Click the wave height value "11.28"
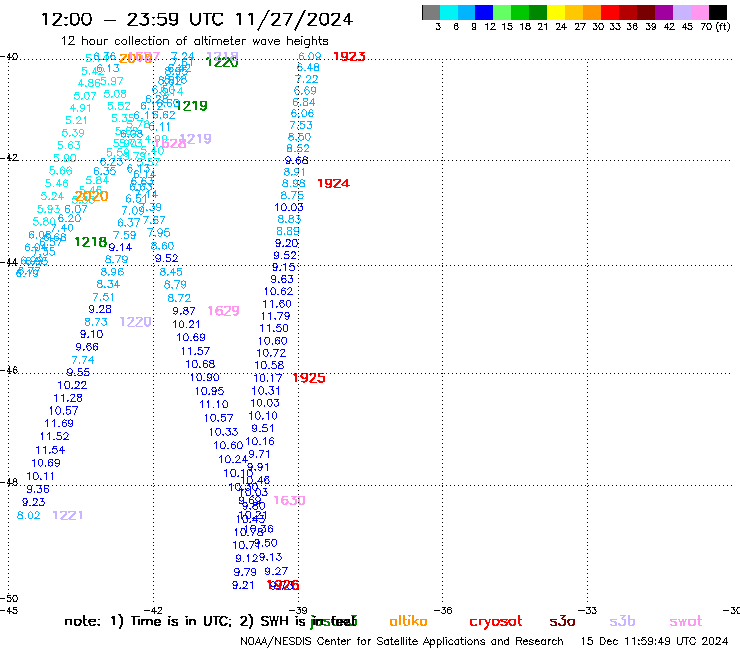The width and height of the screenshot is (740, 650). click(68, 398)
